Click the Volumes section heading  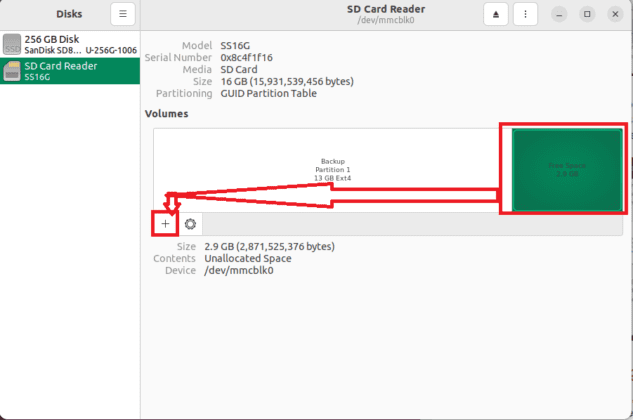pos(166,114)
